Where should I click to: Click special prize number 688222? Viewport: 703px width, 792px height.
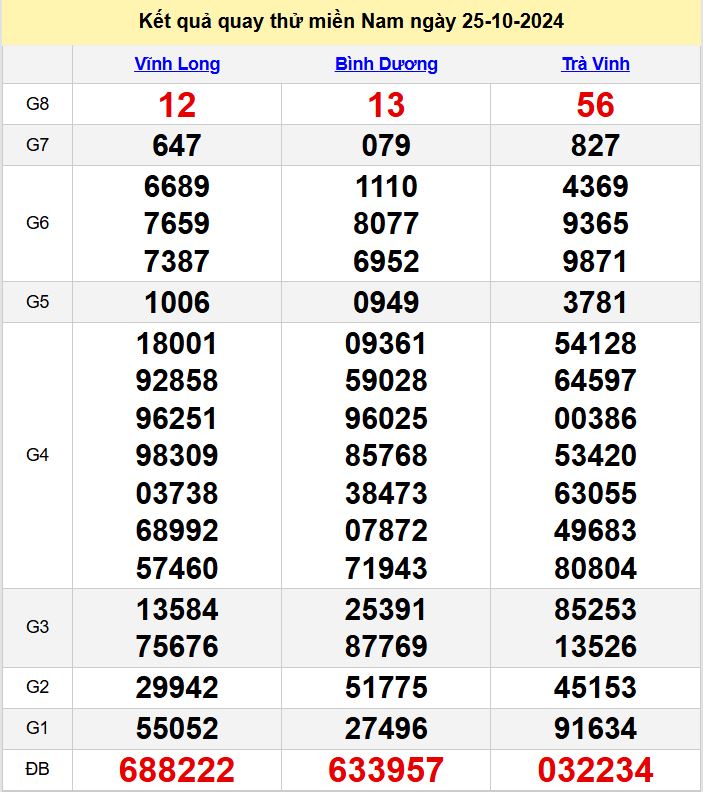(177, 770)
